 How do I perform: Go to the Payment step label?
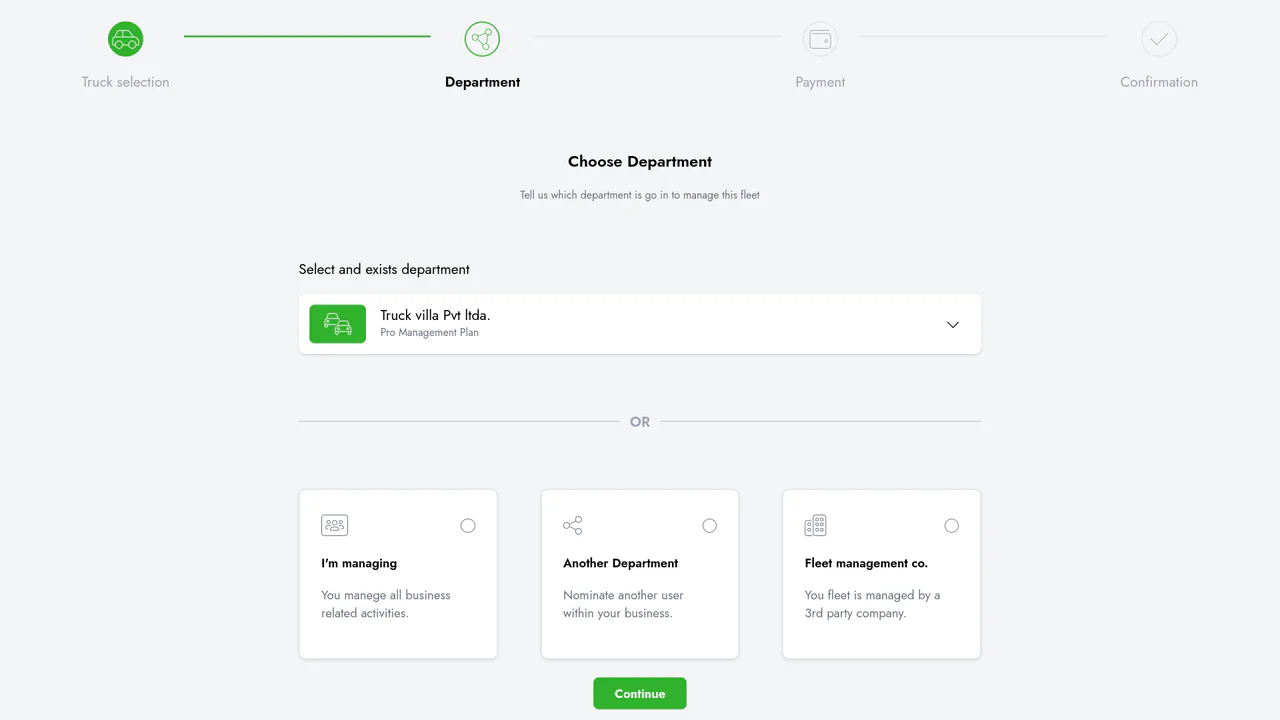(x=820, y=82)
